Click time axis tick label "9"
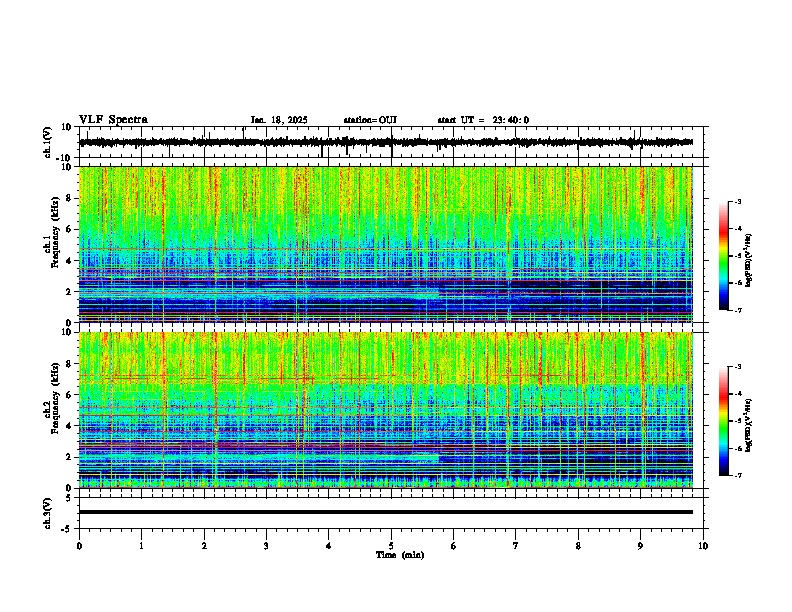Image resolution: width=792 pixels, height=612 pixels. pos(640,546)
